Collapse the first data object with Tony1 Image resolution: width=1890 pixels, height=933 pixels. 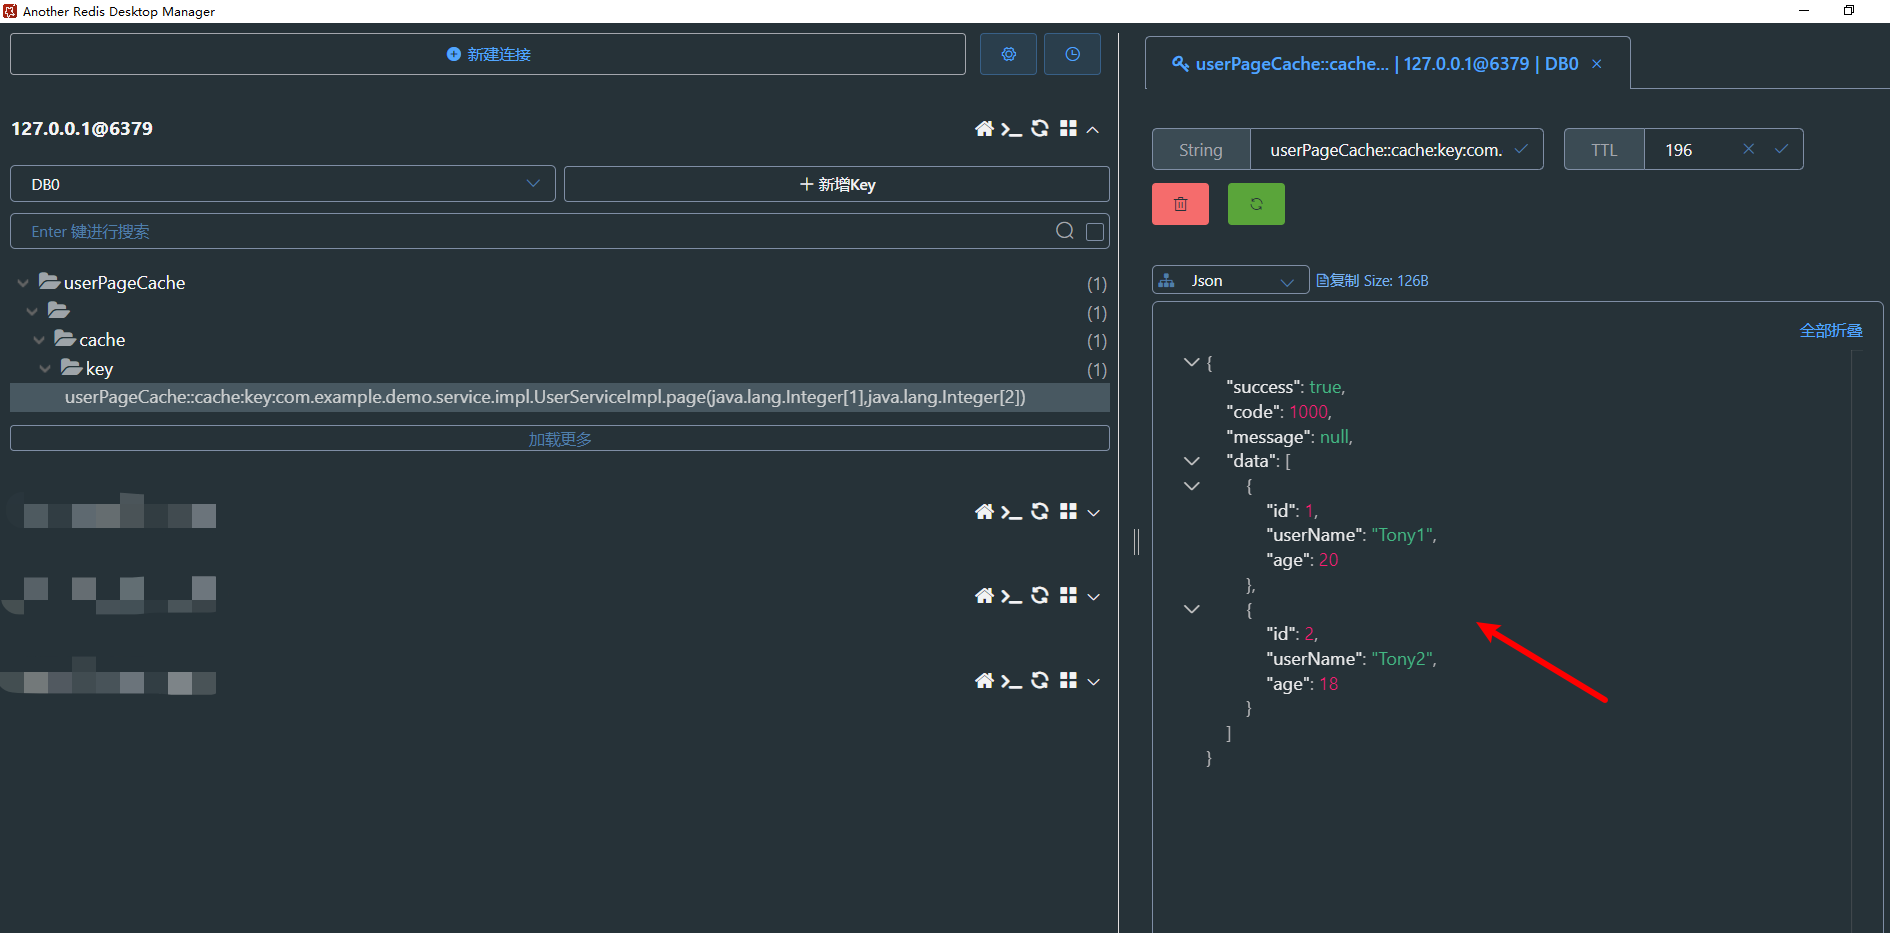click(x=1191, y=486)
